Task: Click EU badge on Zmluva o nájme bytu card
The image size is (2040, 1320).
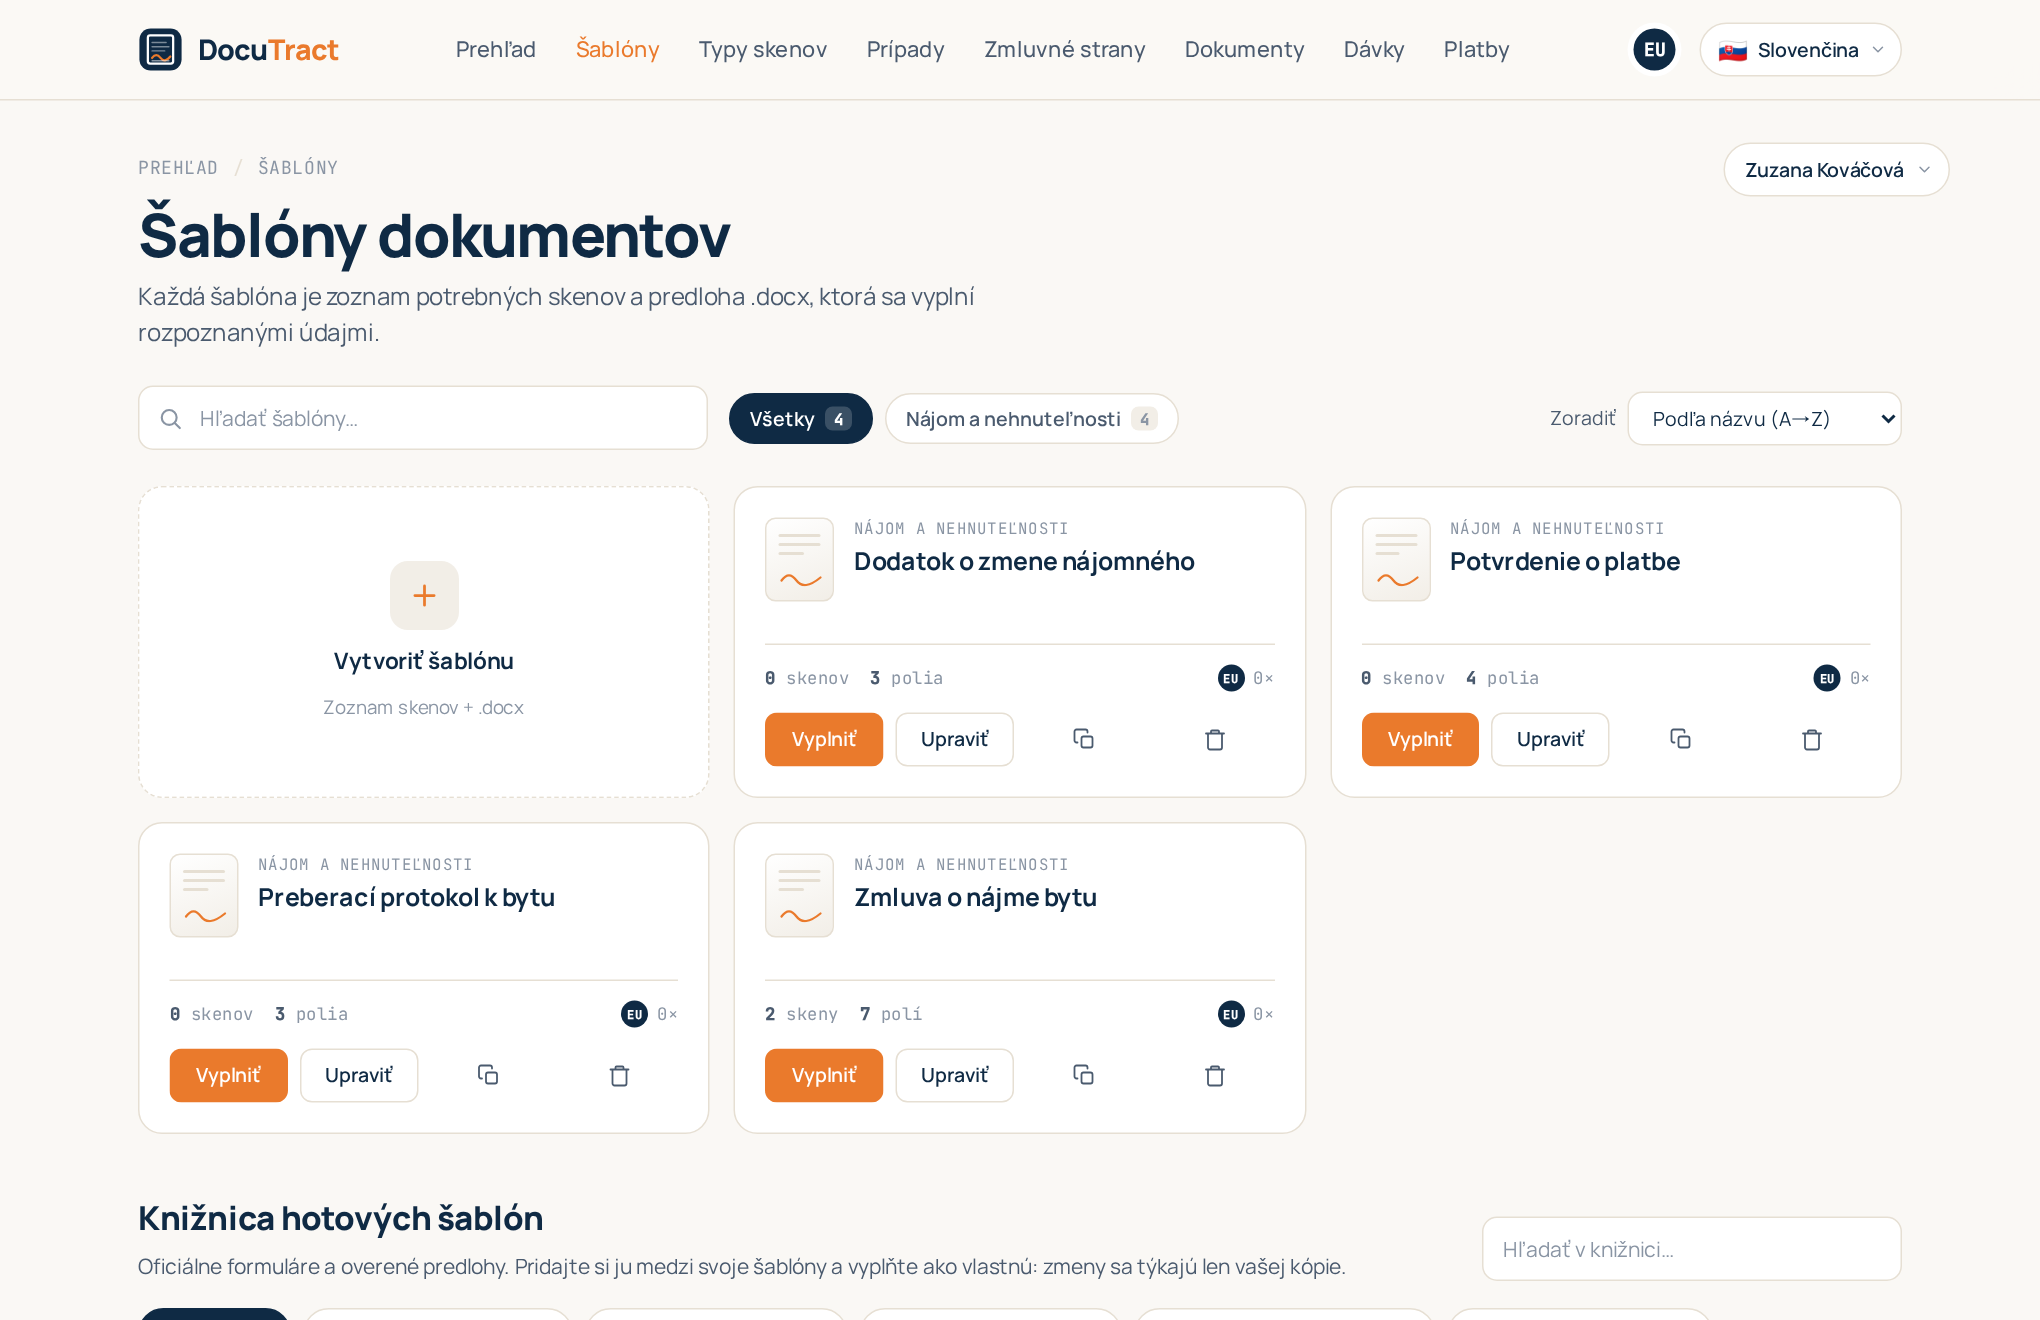Action: coord(1231,1014)
